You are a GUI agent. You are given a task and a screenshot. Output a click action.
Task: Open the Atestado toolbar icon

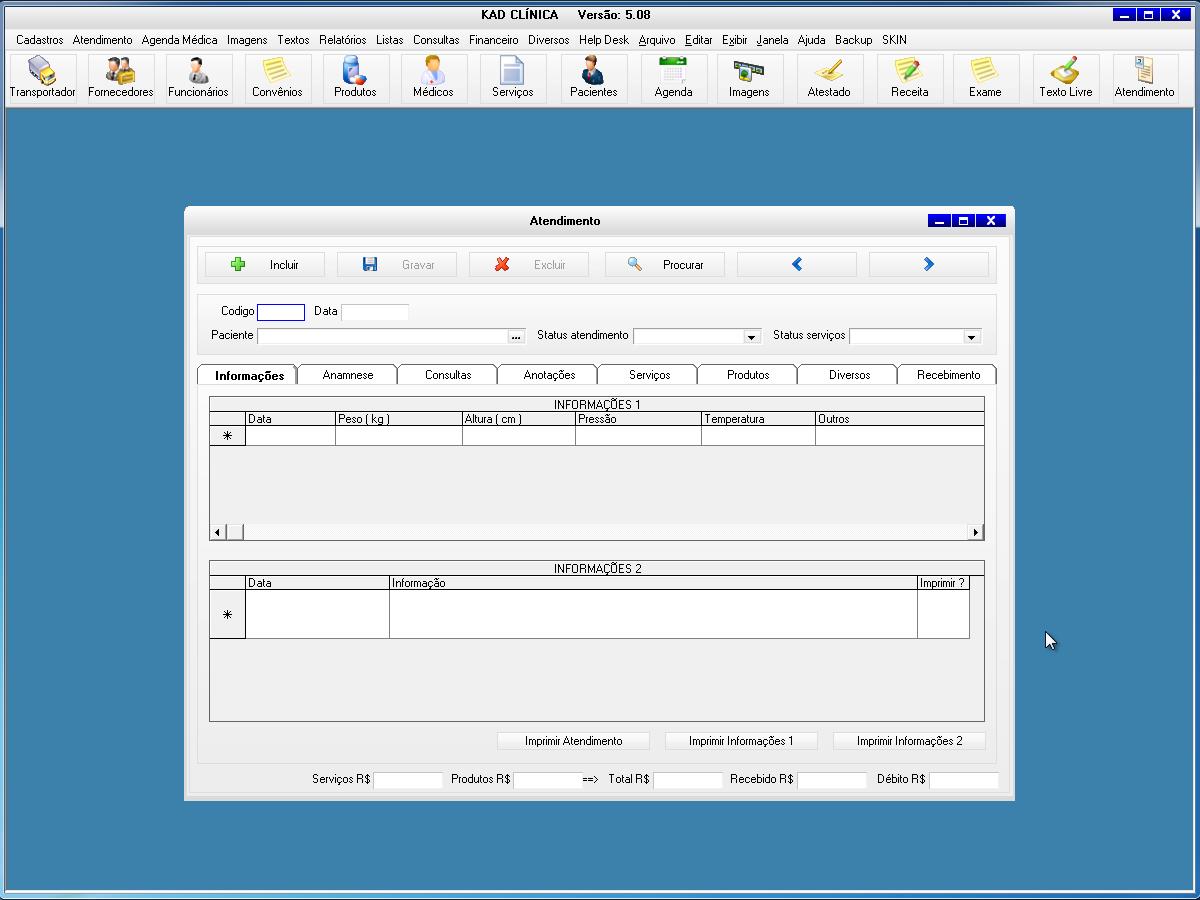[x=829, y=77]
